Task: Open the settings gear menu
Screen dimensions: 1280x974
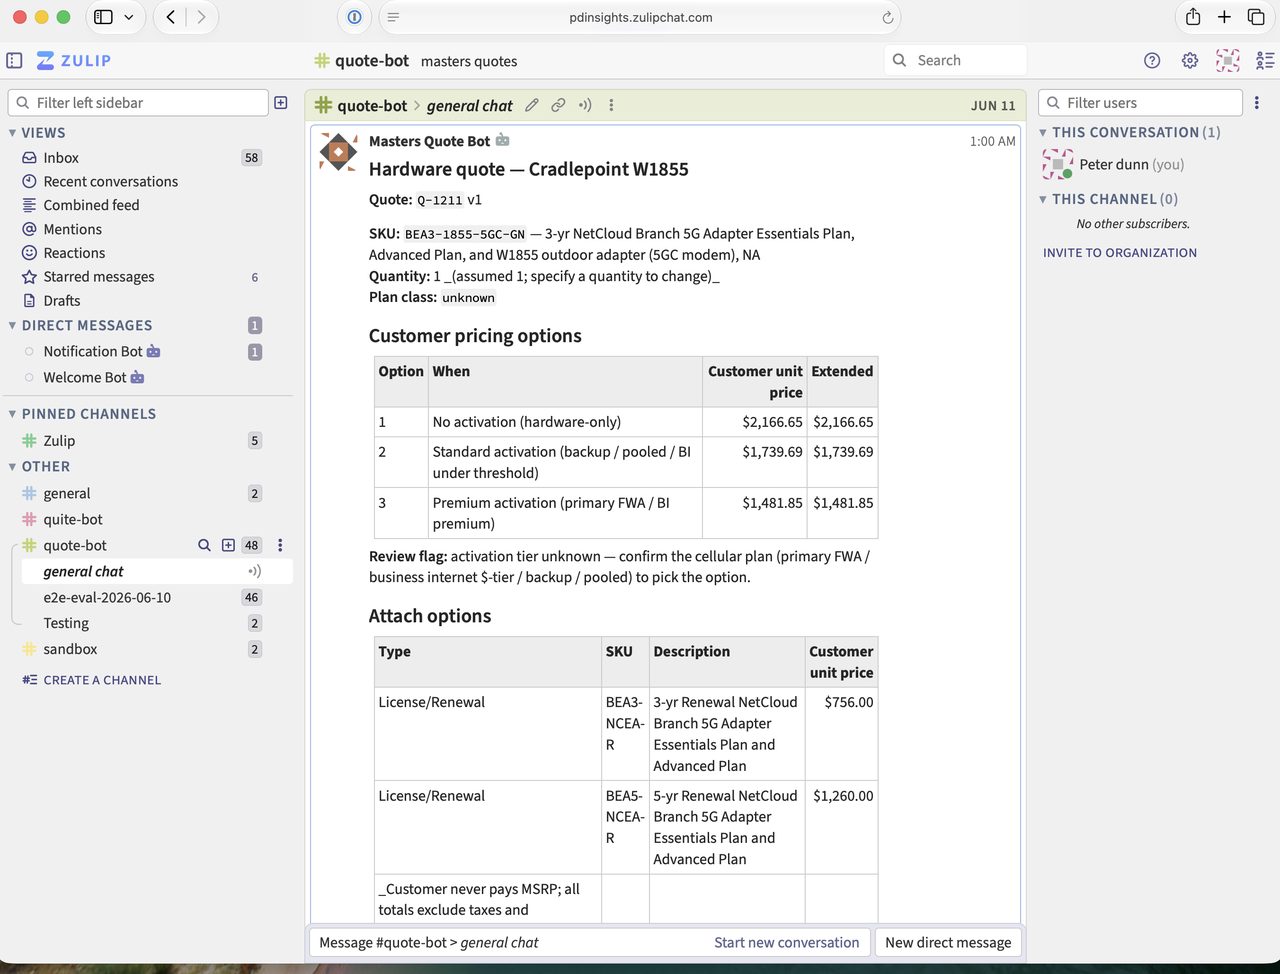Action: click(1190, 60)
